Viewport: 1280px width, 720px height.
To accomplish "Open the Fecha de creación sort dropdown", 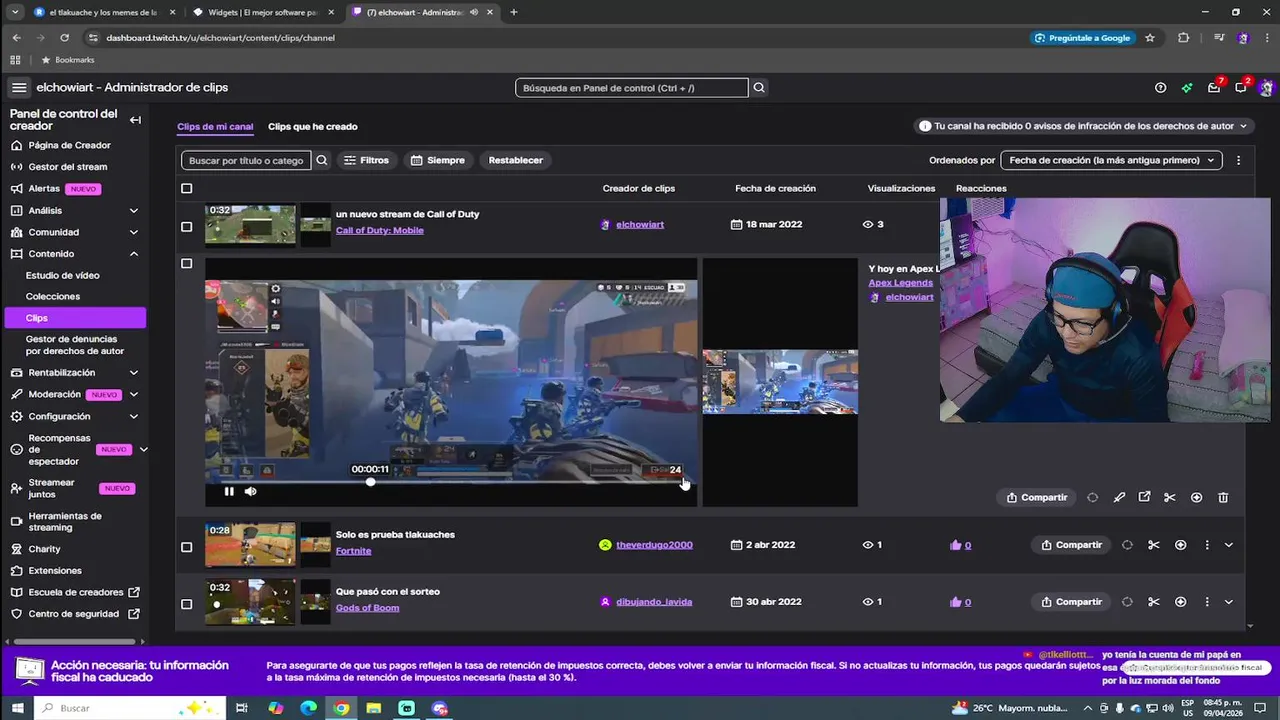I will (x=1111, y=160).
